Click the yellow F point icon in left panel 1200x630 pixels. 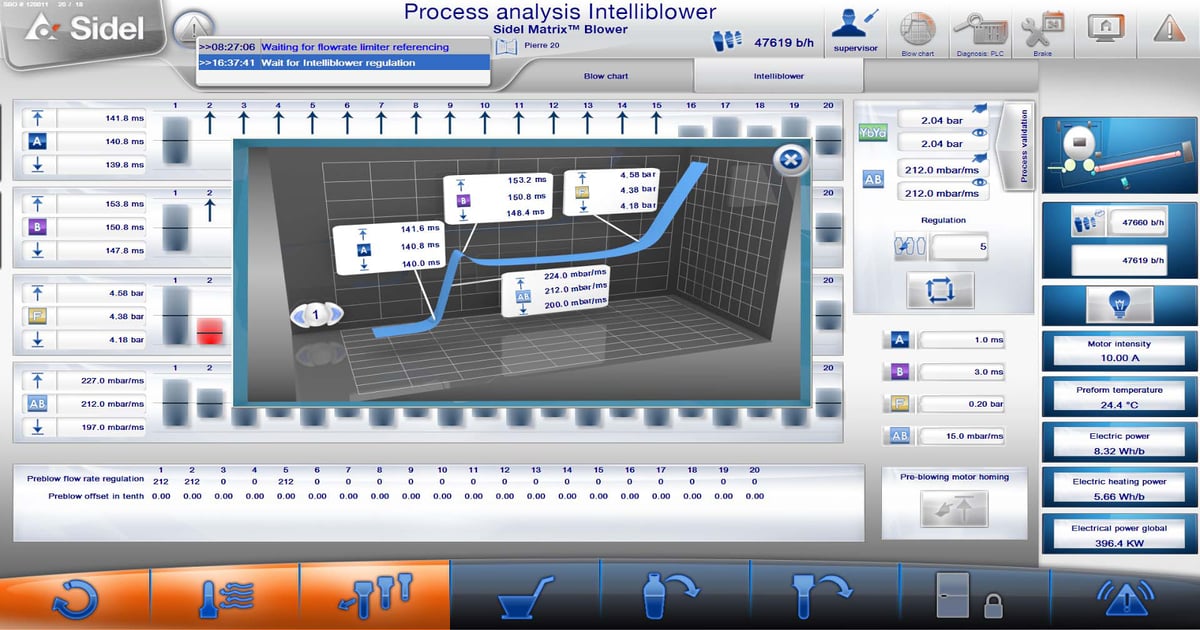(38, 318)
